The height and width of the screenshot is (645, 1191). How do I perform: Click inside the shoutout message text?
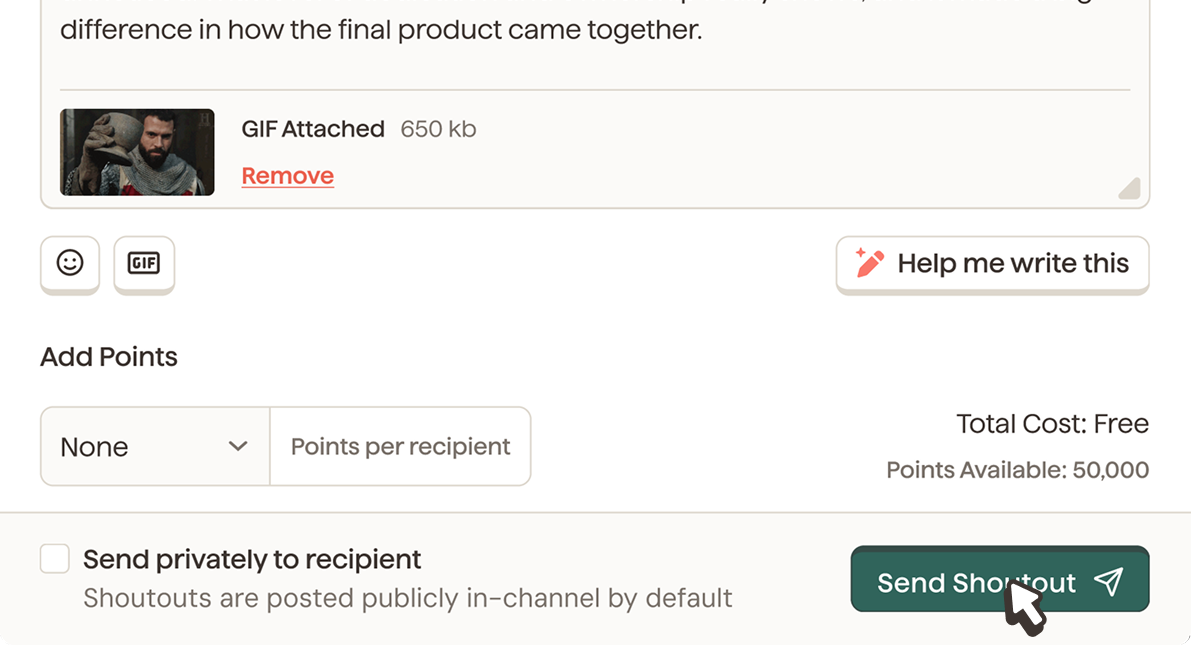380,30
